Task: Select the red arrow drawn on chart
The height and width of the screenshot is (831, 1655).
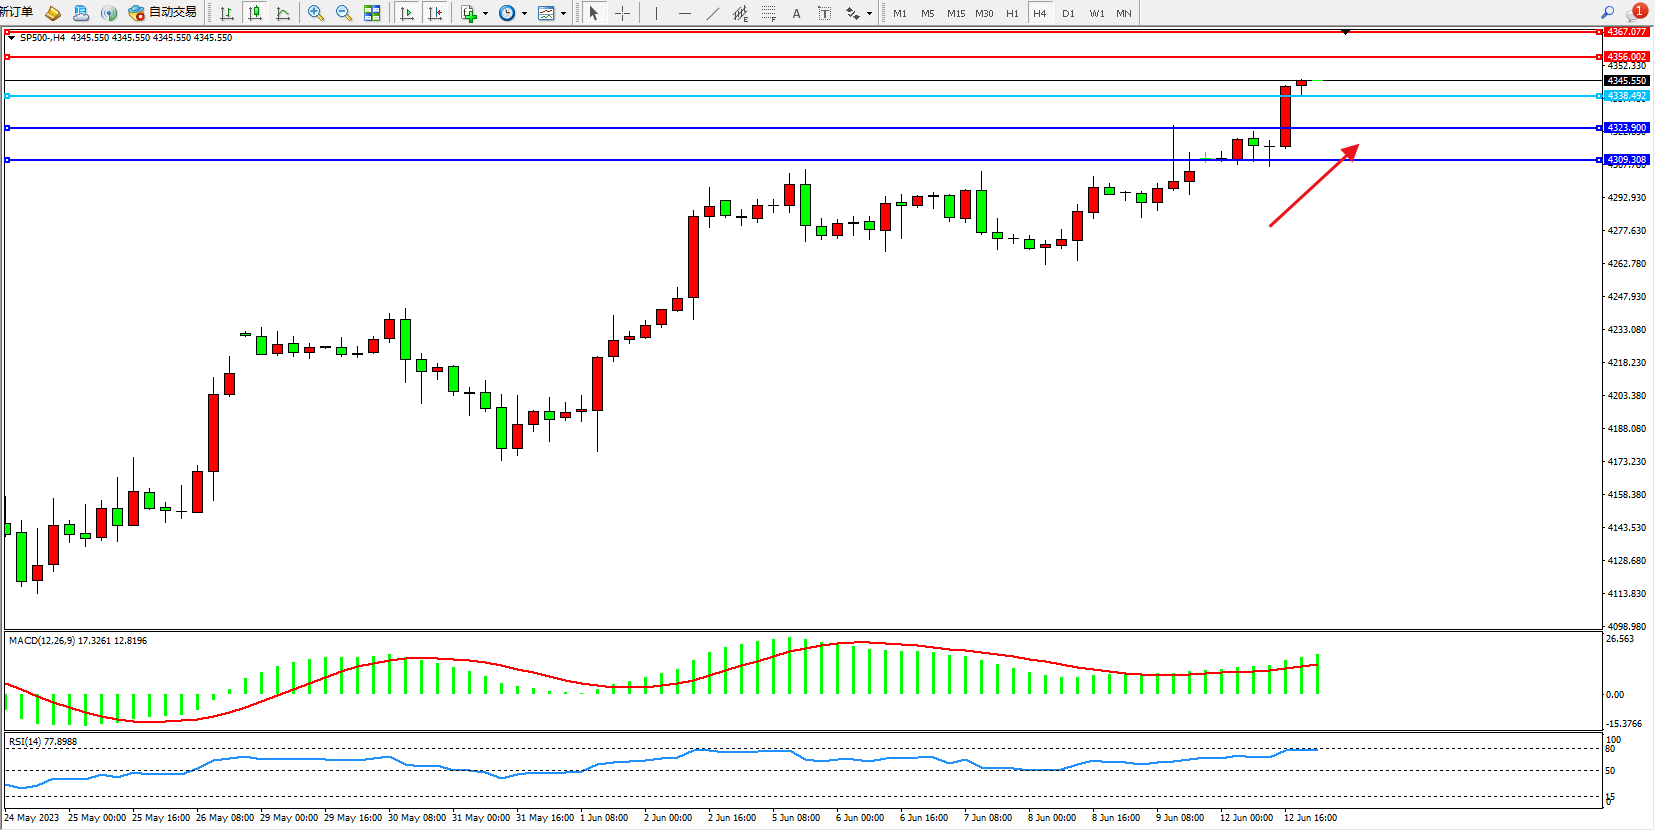Action: [x=1313, y=186]
